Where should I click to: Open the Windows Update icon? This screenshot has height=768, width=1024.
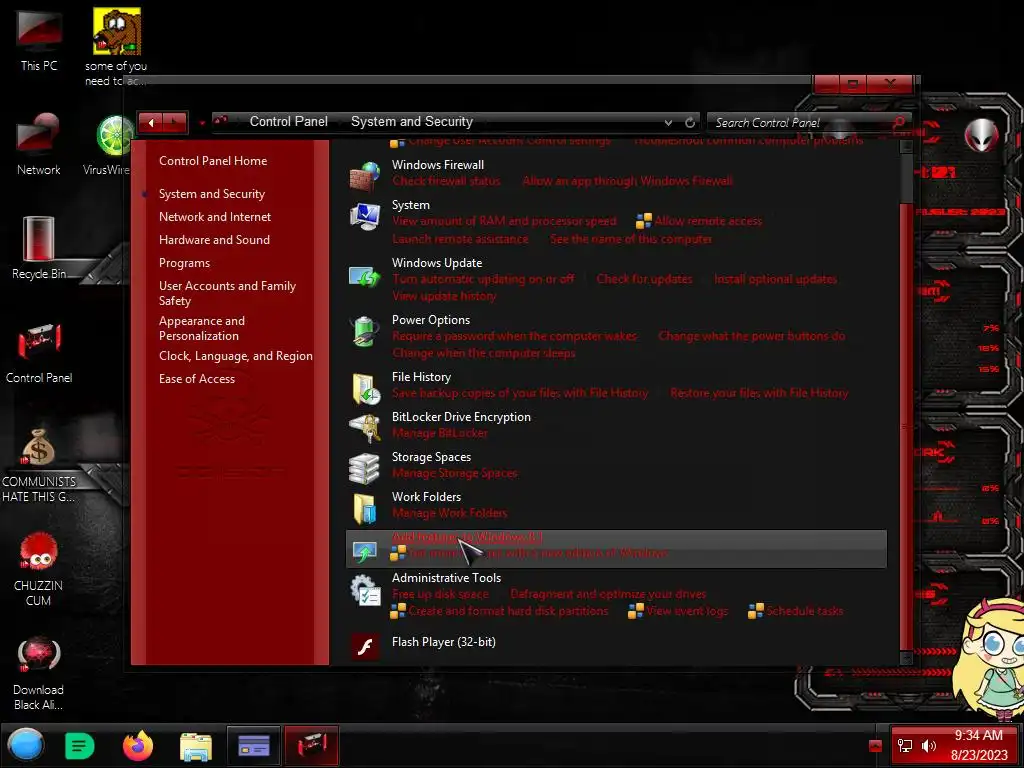pos(364,276)
